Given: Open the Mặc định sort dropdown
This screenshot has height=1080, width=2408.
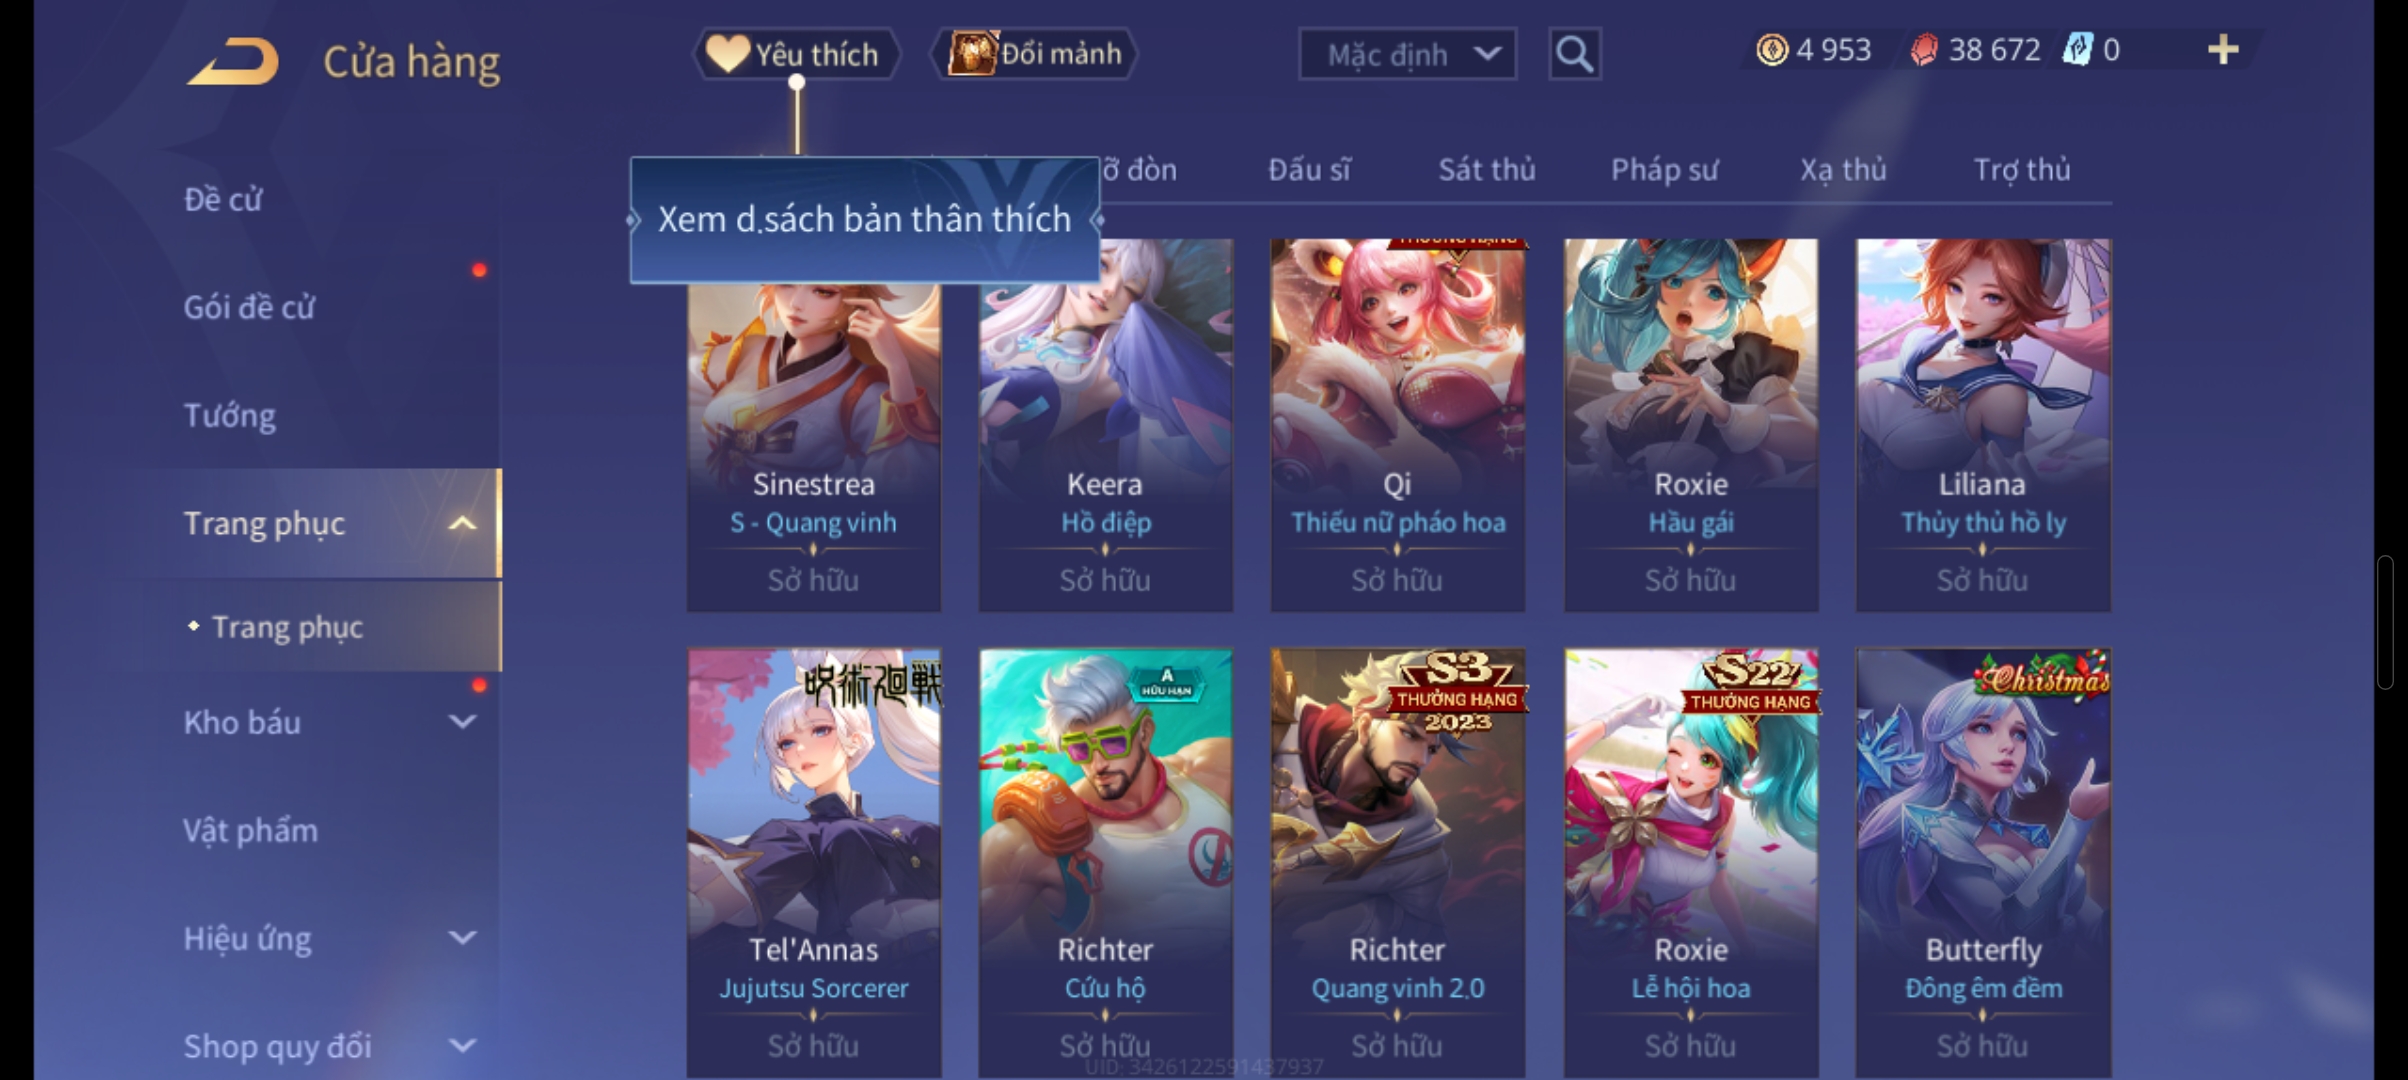Looking at the screenshot, I should coord(1407,54).
